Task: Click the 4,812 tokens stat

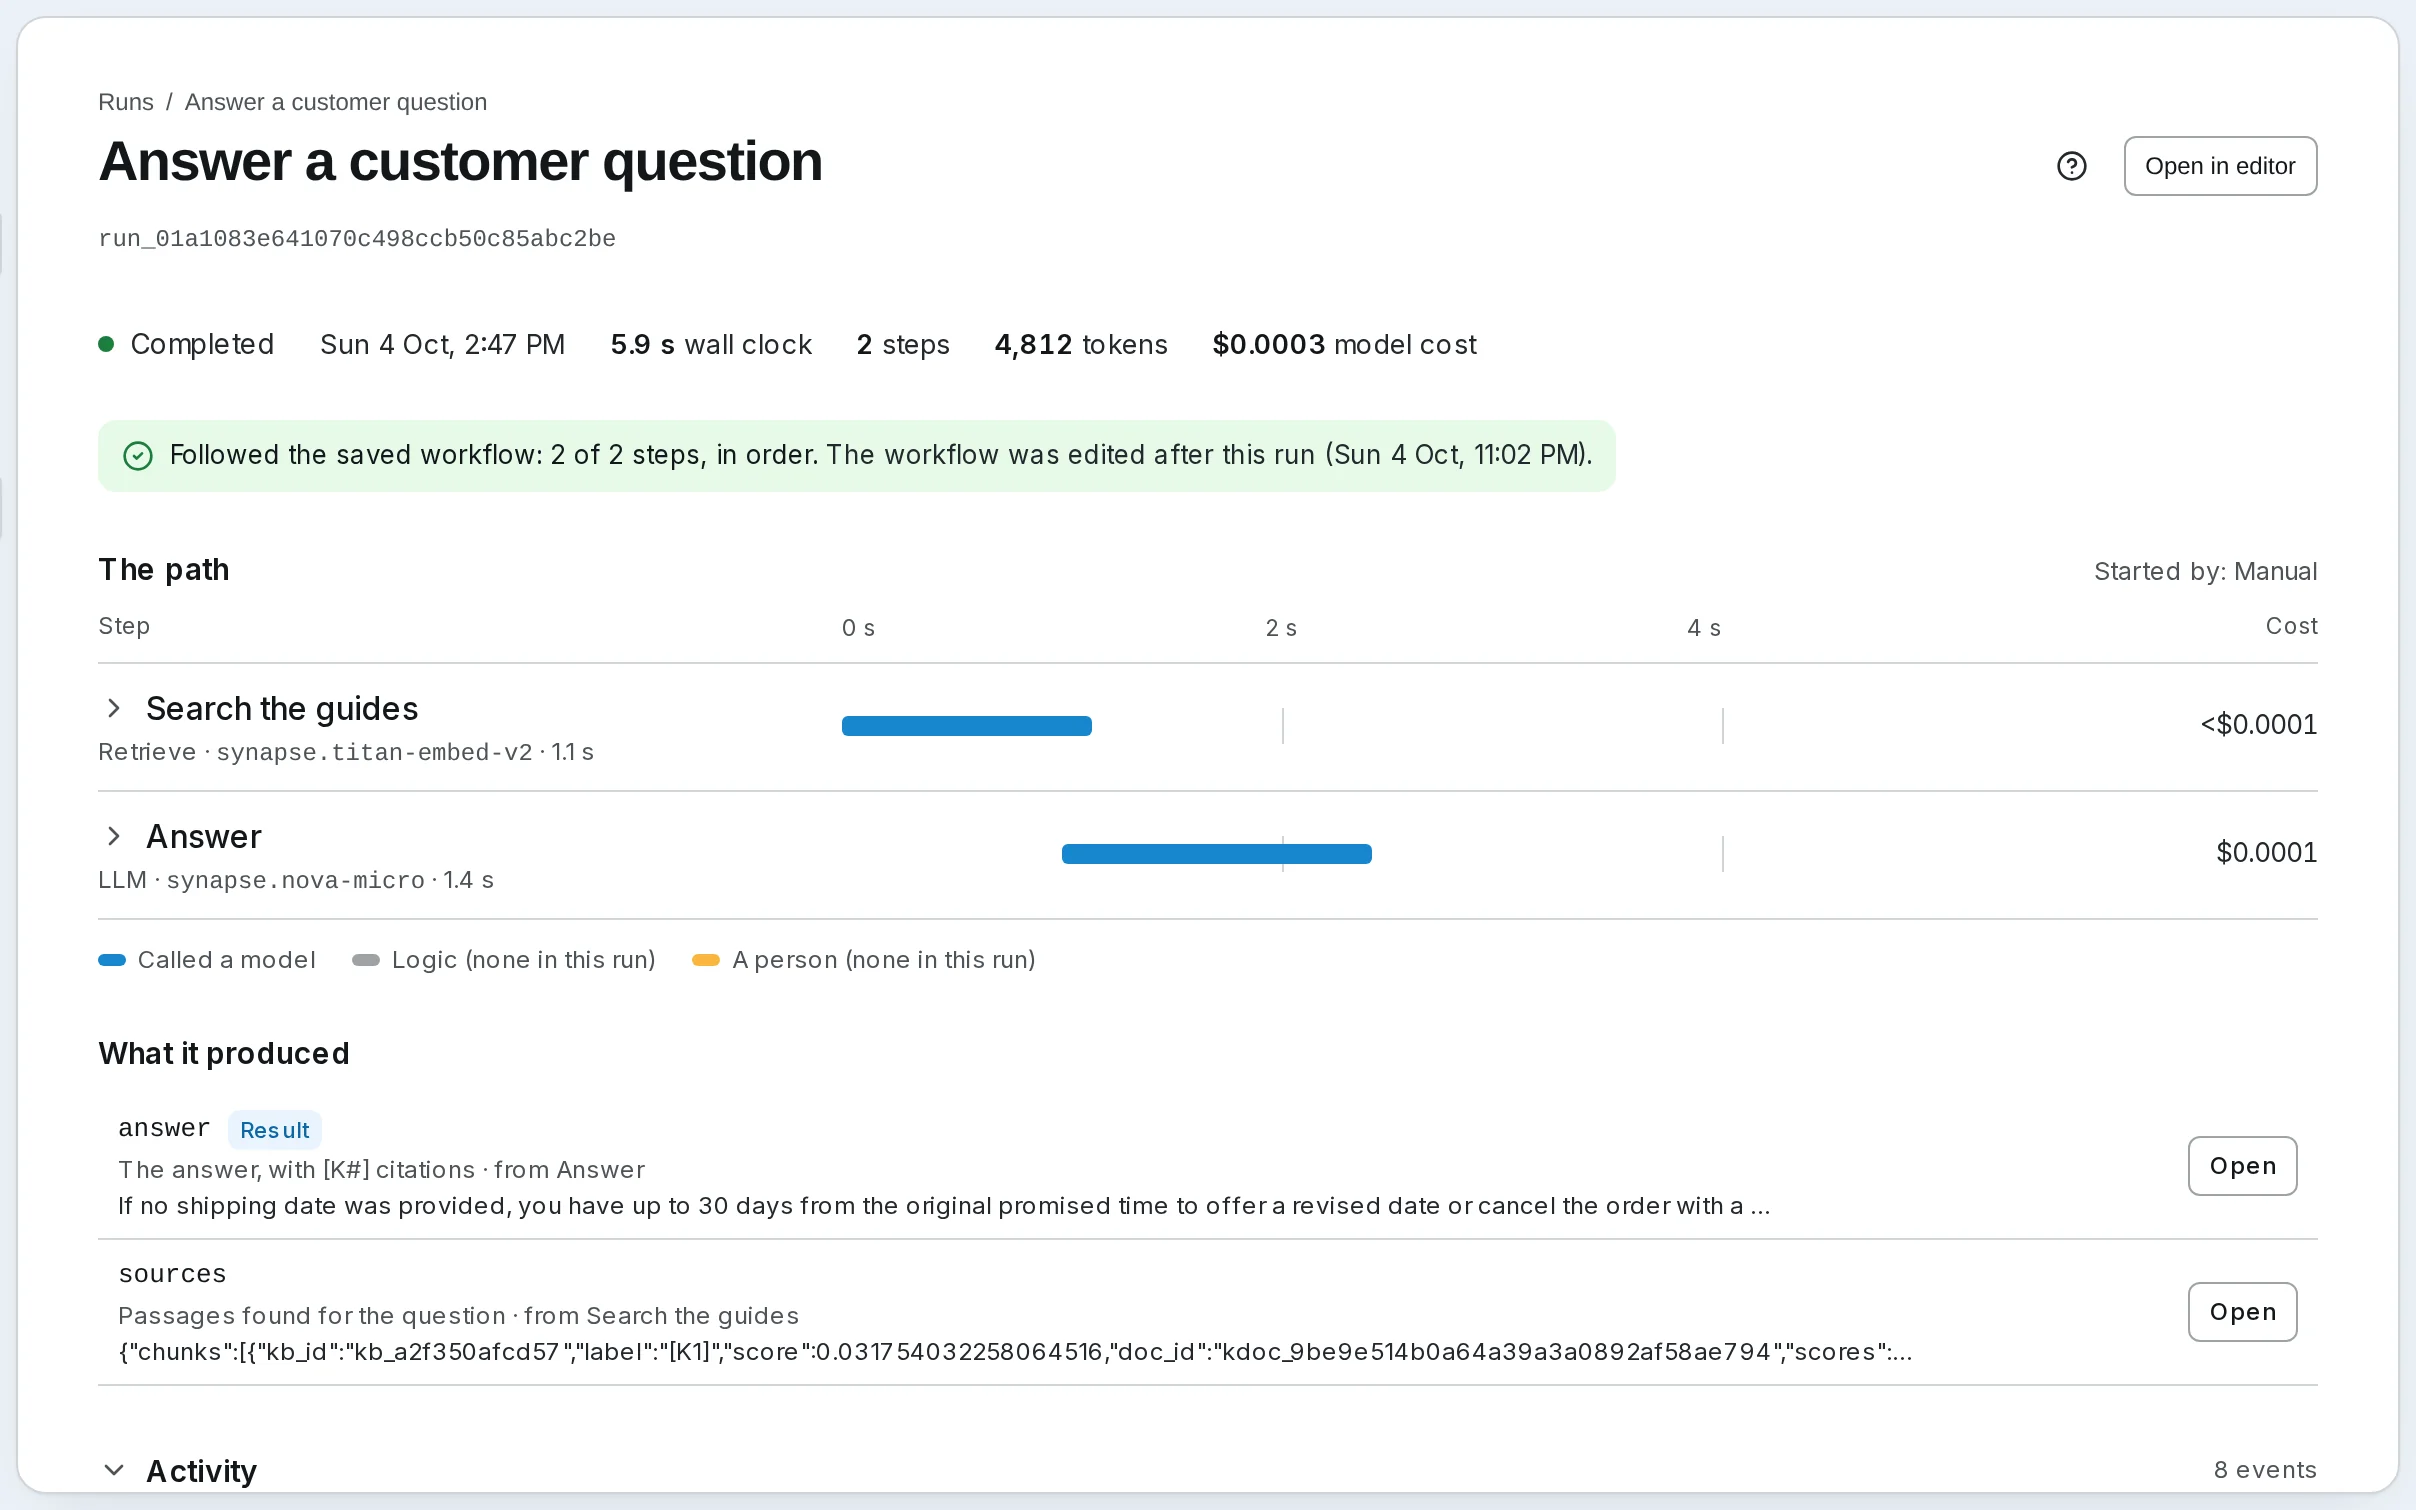Action: [1081, 344]
